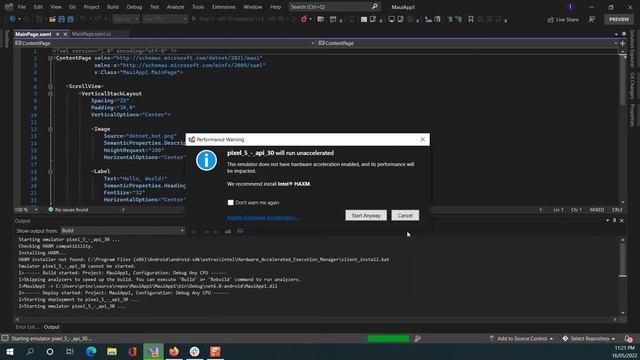This screenshot has height=360, width=640.
Task: Open the File menu
Action: tap(22, 7)
